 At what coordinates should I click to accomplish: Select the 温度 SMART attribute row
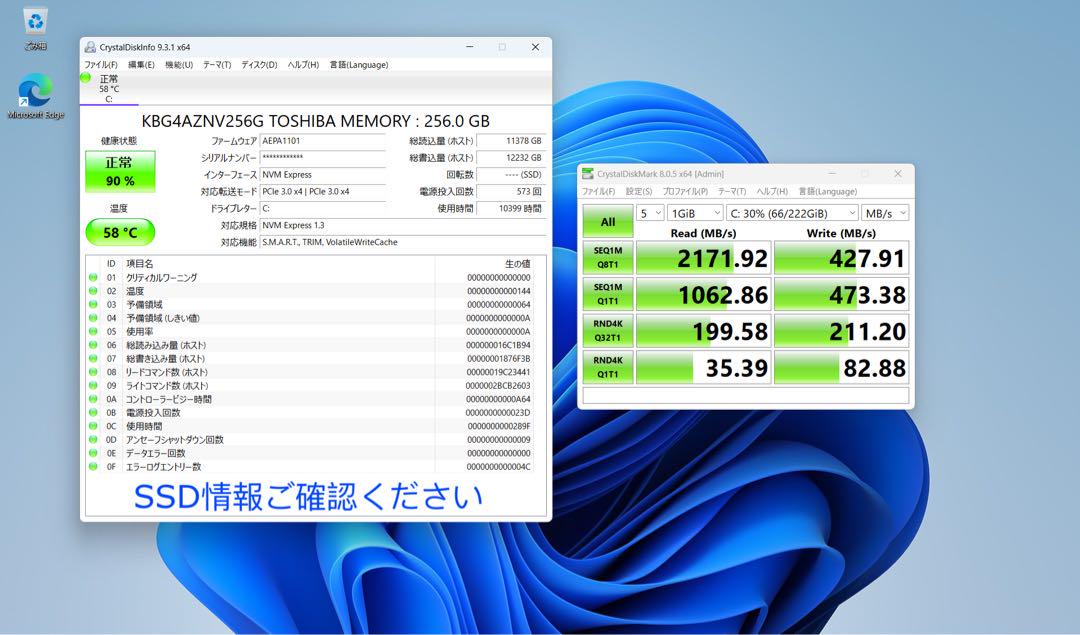tap(310, 291)
